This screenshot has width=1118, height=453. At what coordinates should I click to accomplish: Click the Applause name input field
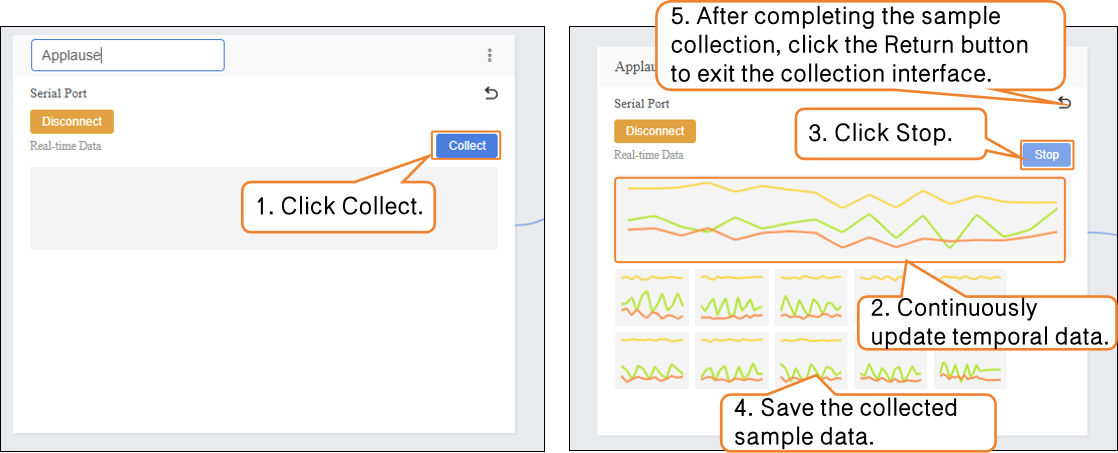[127, 56]
